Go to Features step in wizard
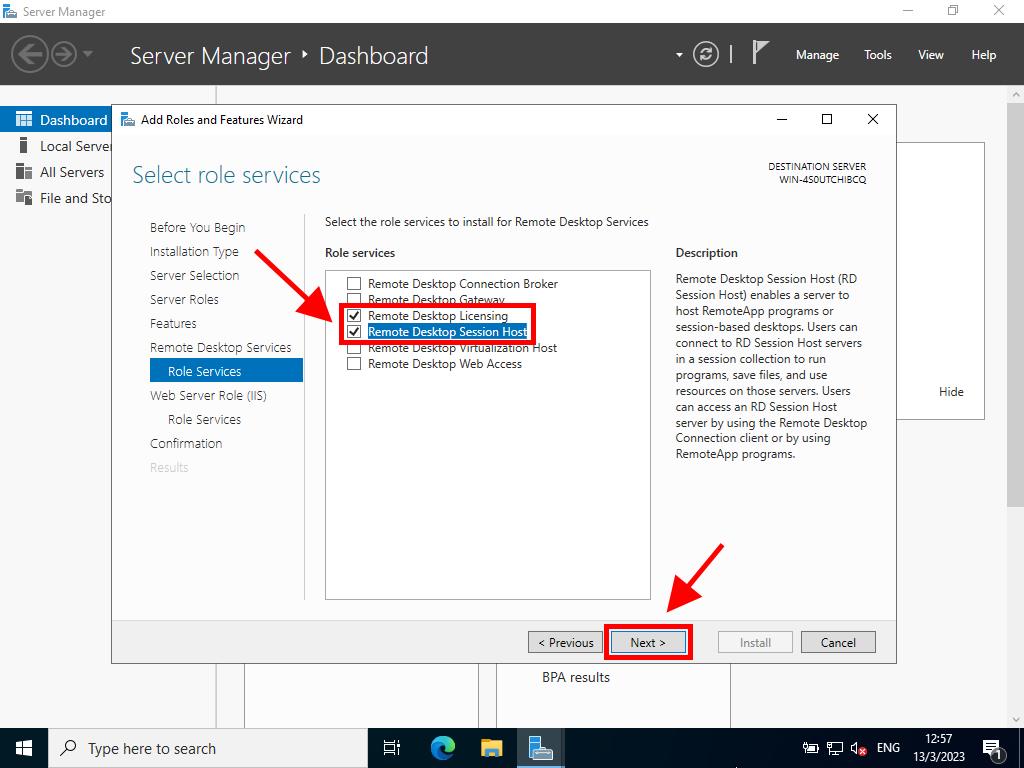 click(173, 323)
